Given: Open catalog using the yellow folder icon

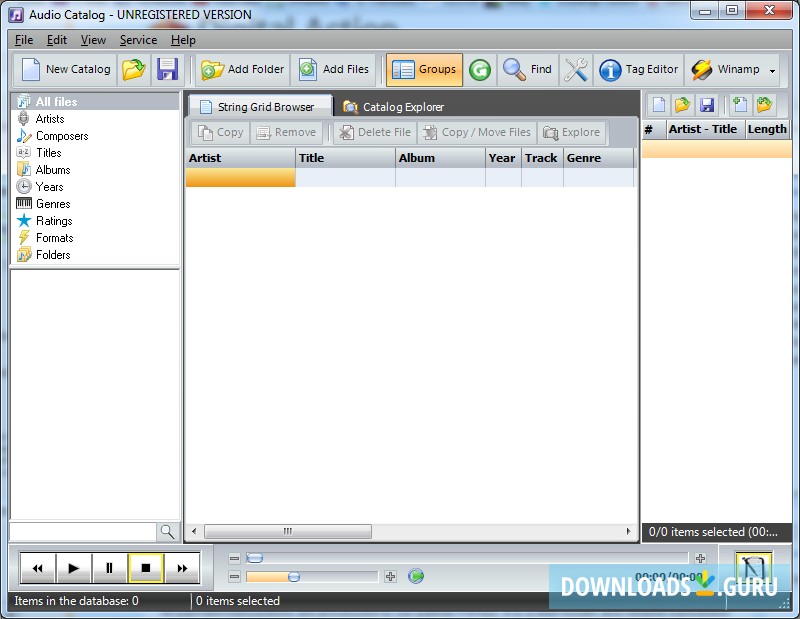Looking at the screenshot, I should point(134,69).
